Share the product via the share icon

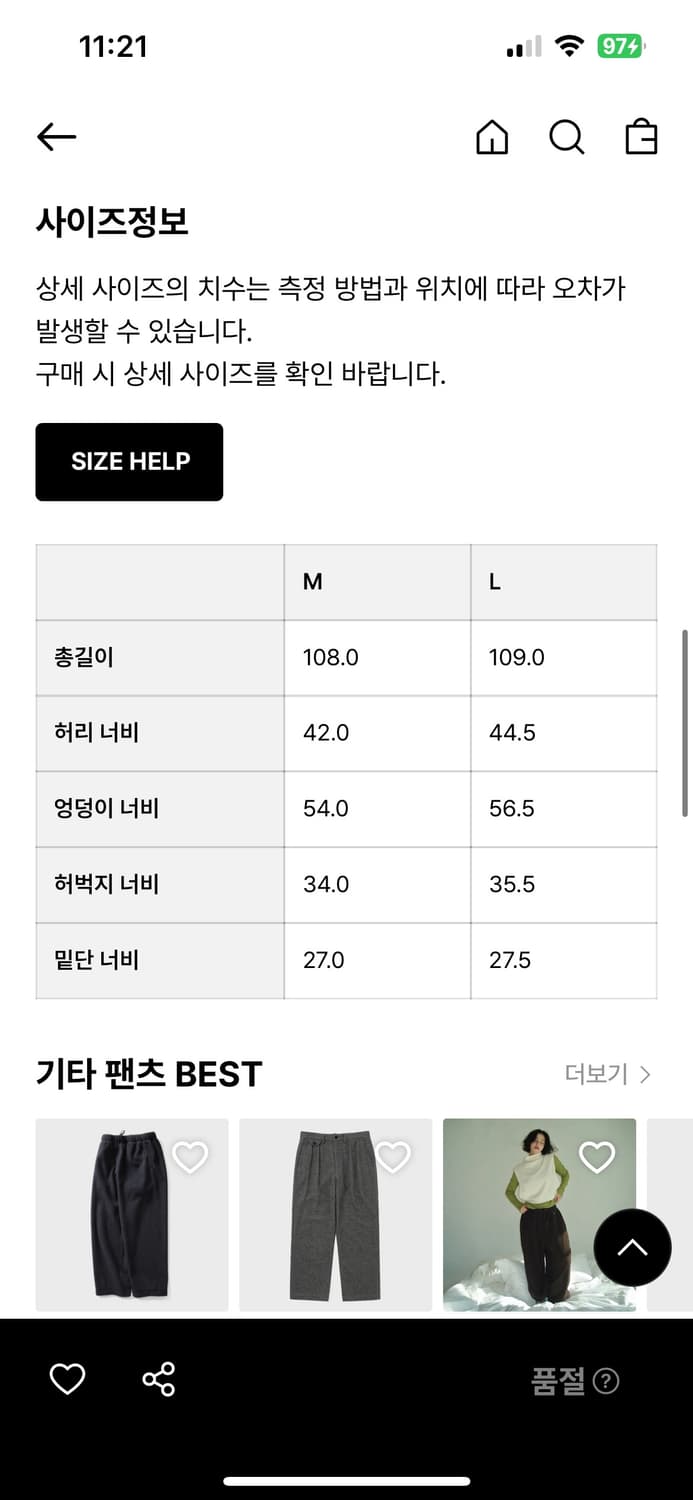coord(157,1379)
